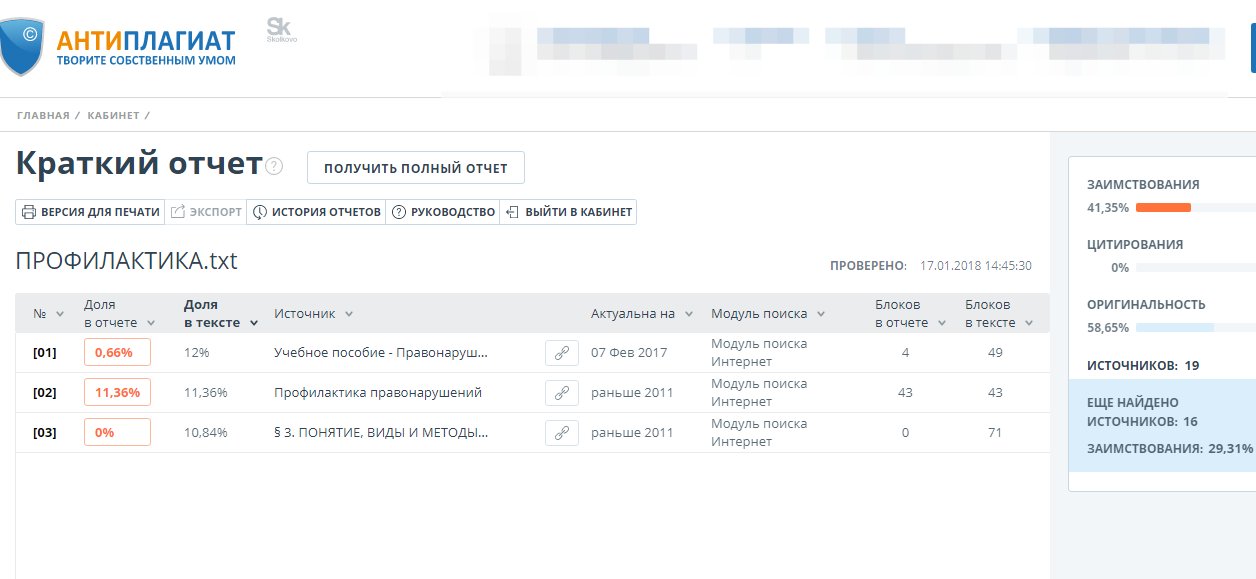The width and height of the screenshot is (1256, 579).
Task: Open История отчетов report history
Action: [316, 212]
